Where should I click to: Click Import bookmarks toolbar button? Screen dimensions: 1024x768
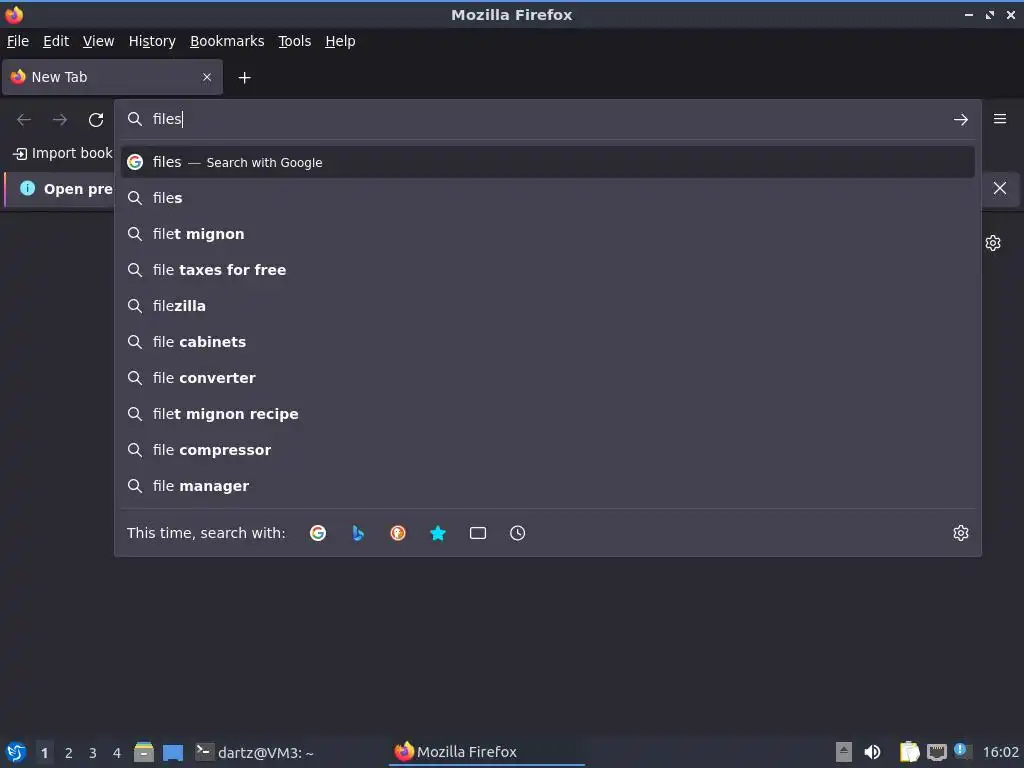pos(63,153)
